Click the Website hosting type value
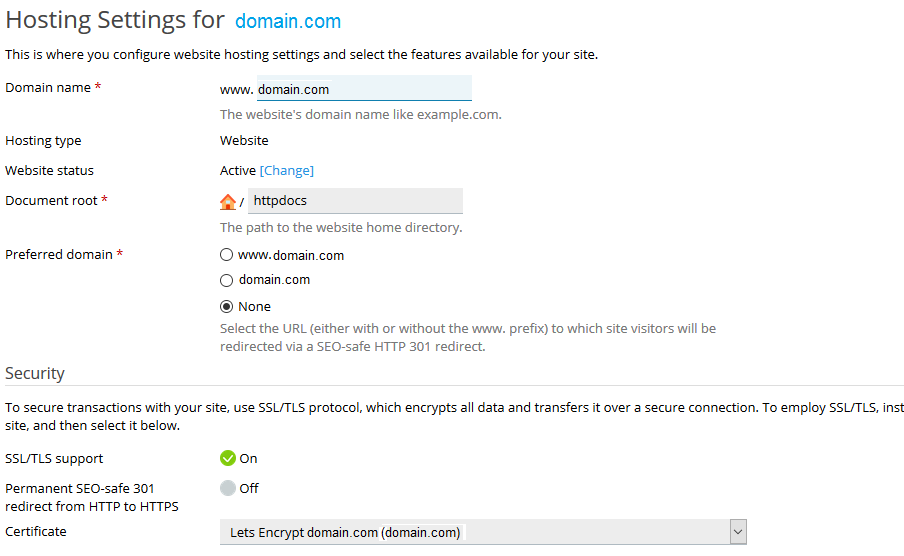This screenshot has height=556, width=904. [244, 141]
